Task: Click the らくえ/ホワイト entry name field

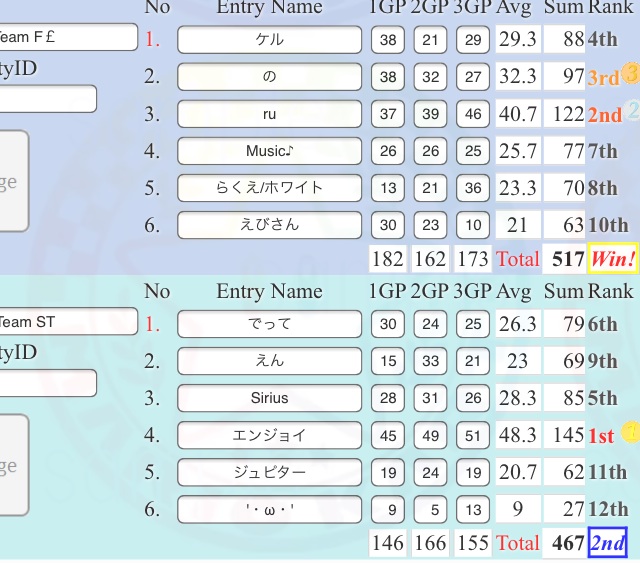Action: (269, 188)
